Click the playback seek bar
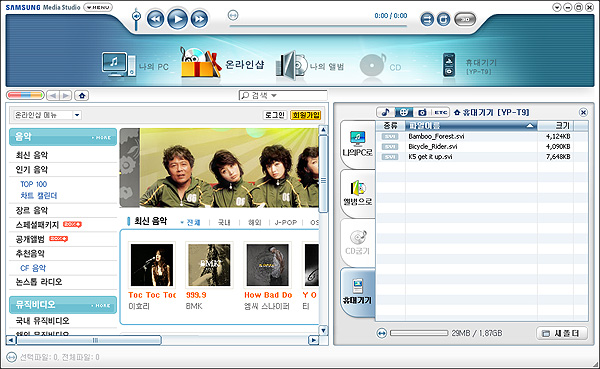The height and width of the screenshot is (369, 600). click(x=318, y=26)
